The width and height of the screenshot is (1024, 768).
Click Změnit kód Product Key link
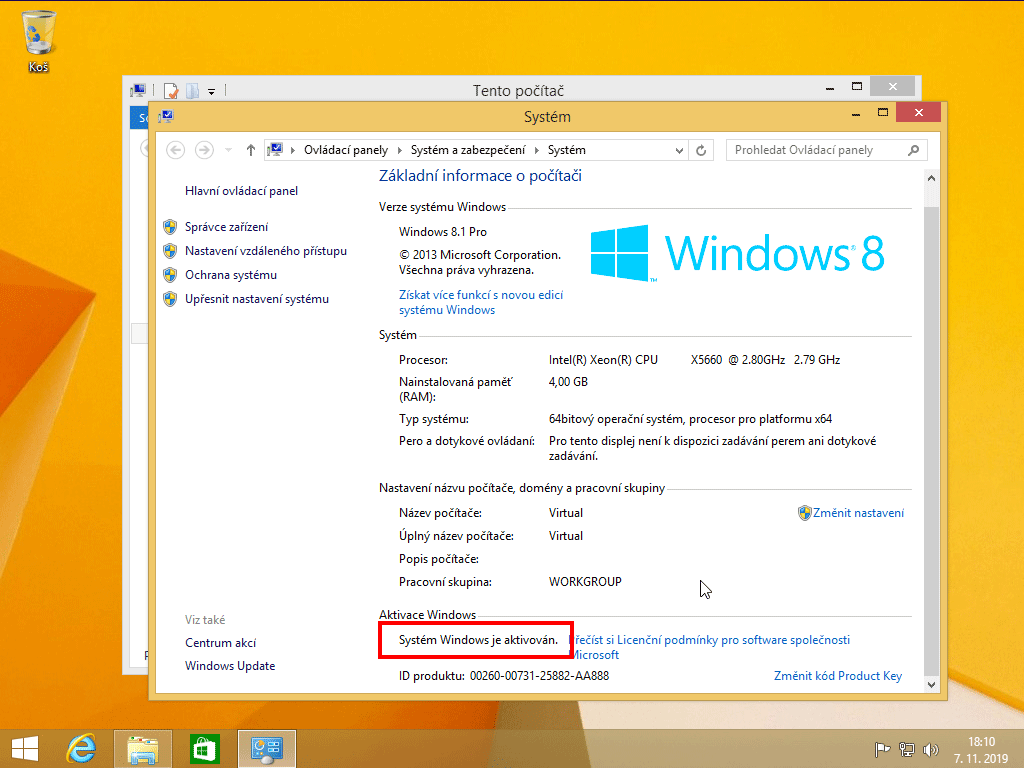838,676
